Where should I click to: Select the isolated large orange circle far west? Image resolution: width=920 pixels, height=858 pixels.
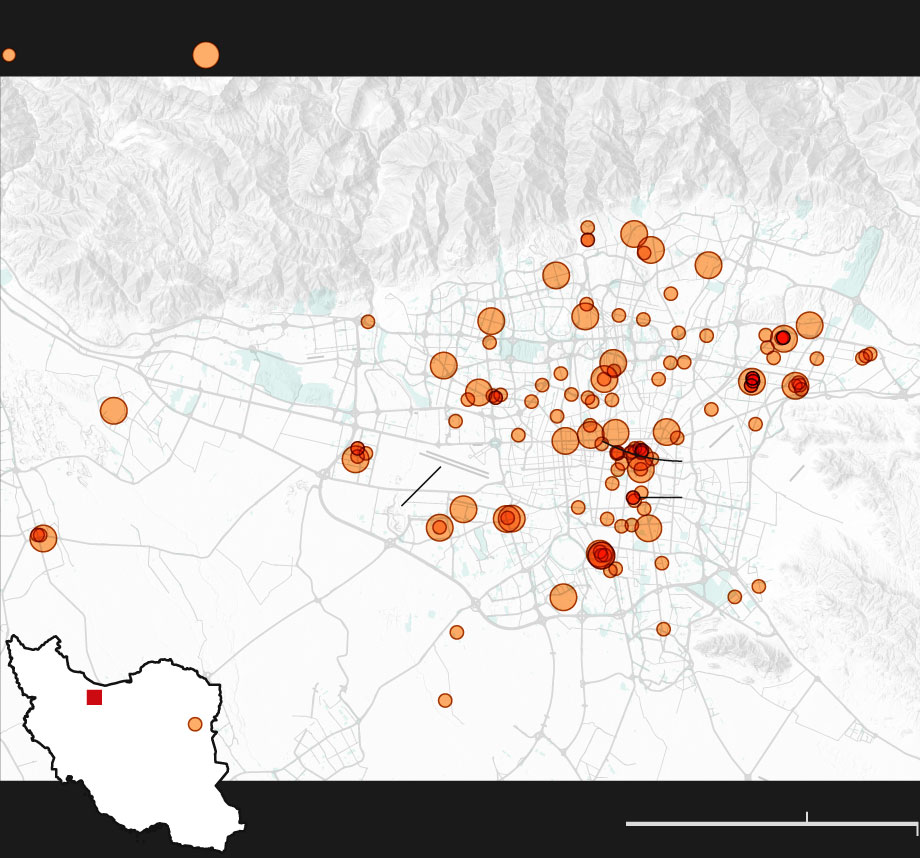click(x=114, y=411)
